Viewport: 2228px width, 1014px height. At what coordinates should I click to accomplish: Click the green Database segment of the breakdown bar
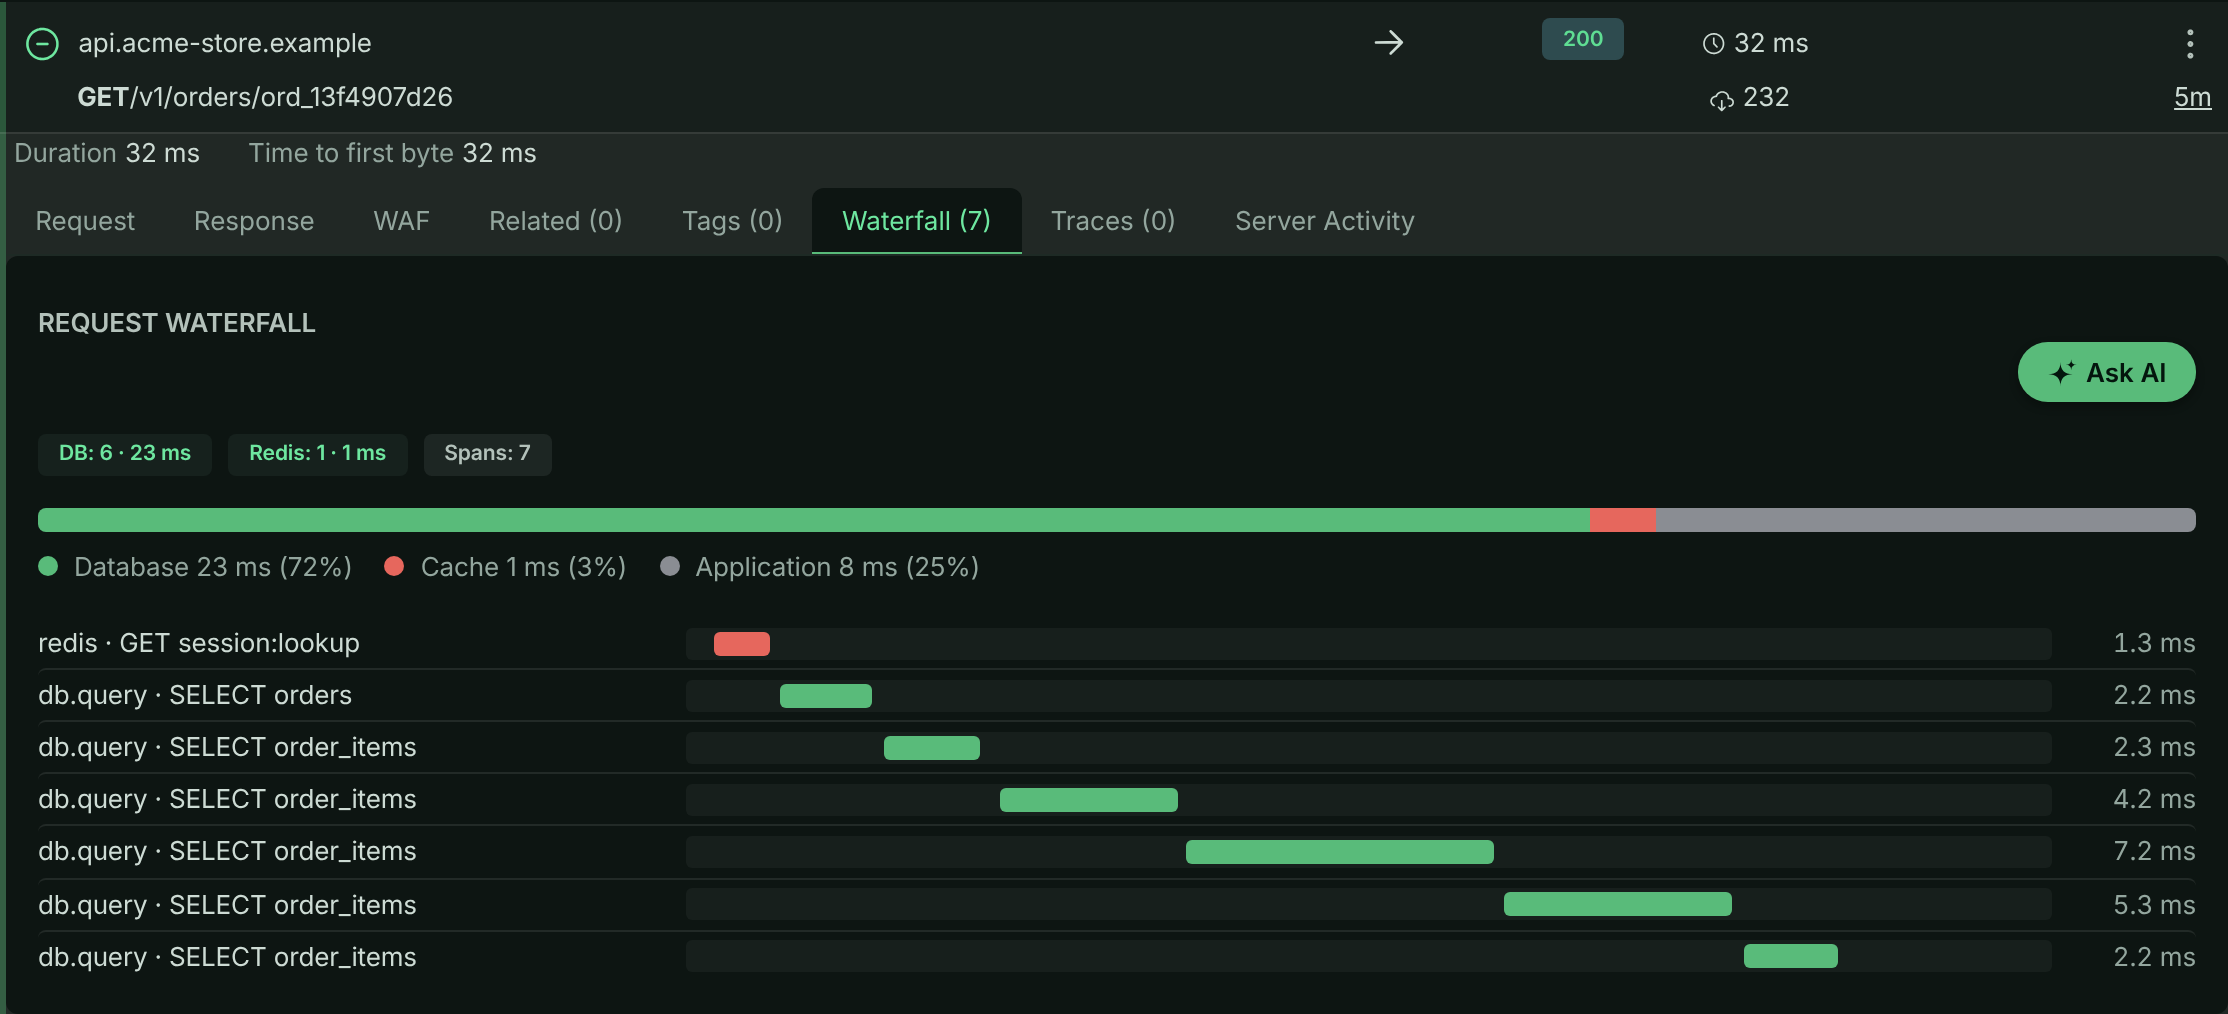pos(814,520)
